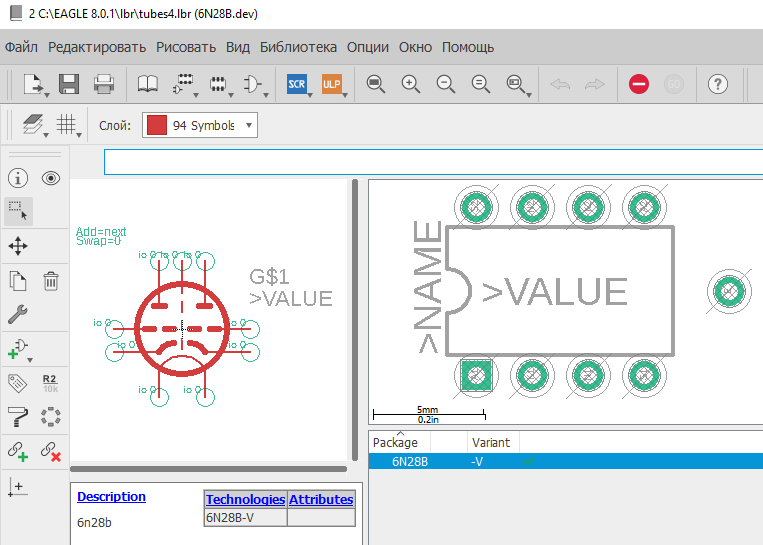Open the library table of contents book icon
763x545 pixels.
pos(147,84)
